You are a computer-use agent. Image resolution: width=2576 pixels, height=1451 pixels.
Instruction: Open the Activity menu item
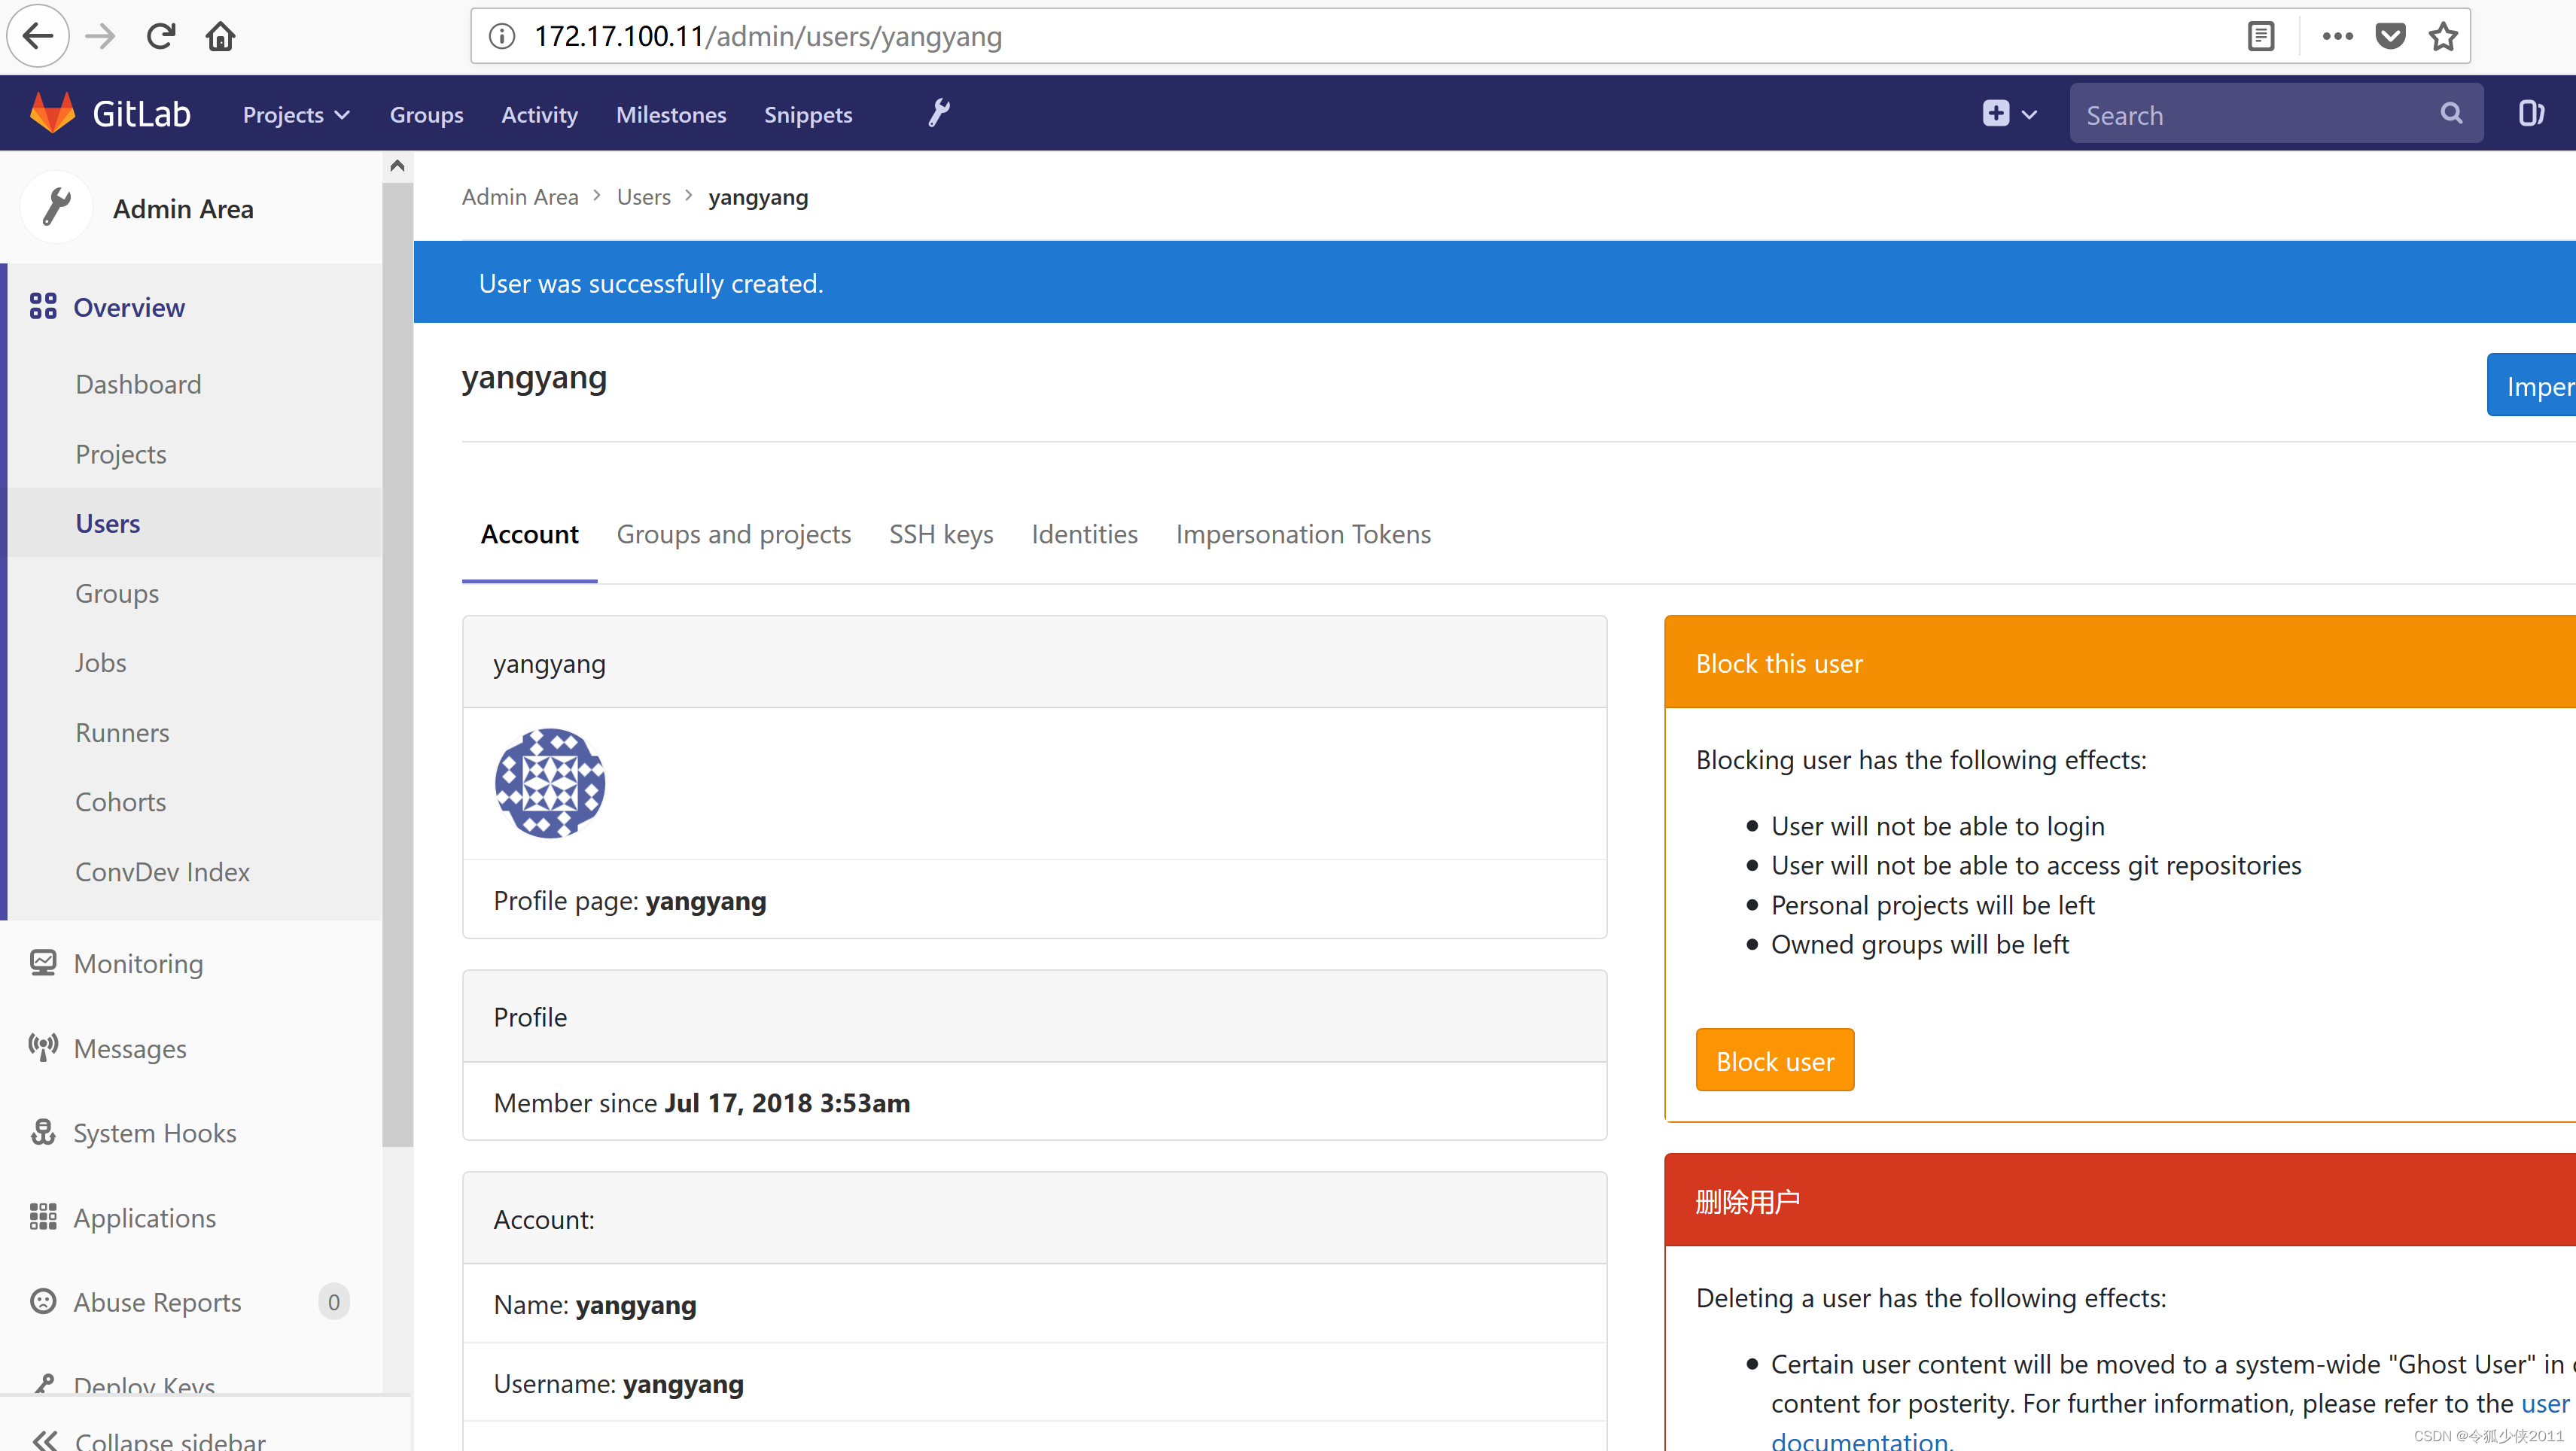(539, 113)
